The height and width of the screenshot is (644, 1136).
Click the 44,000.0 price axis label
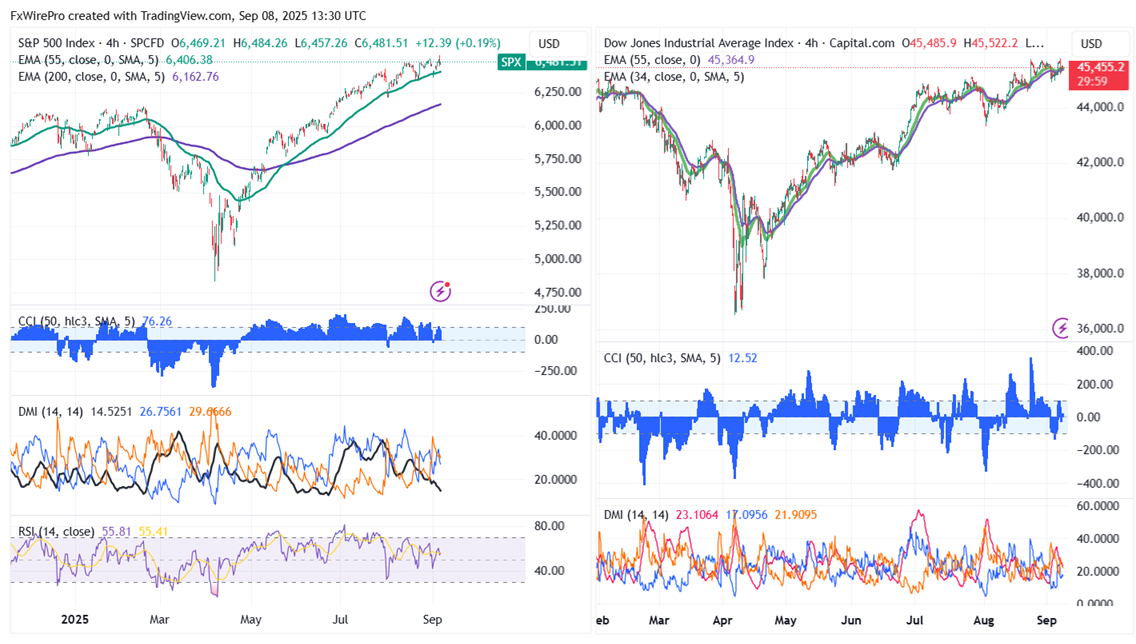tap(1100, 107)
